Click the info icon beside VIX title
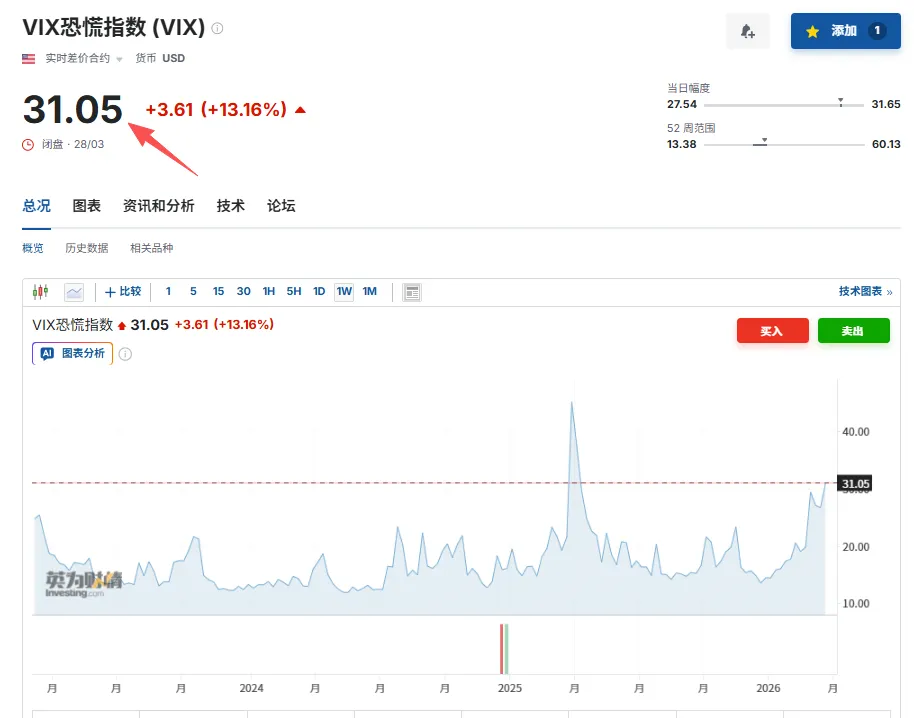Image resolution: width=914 pixels, height=718 pixels. point(217,28)
